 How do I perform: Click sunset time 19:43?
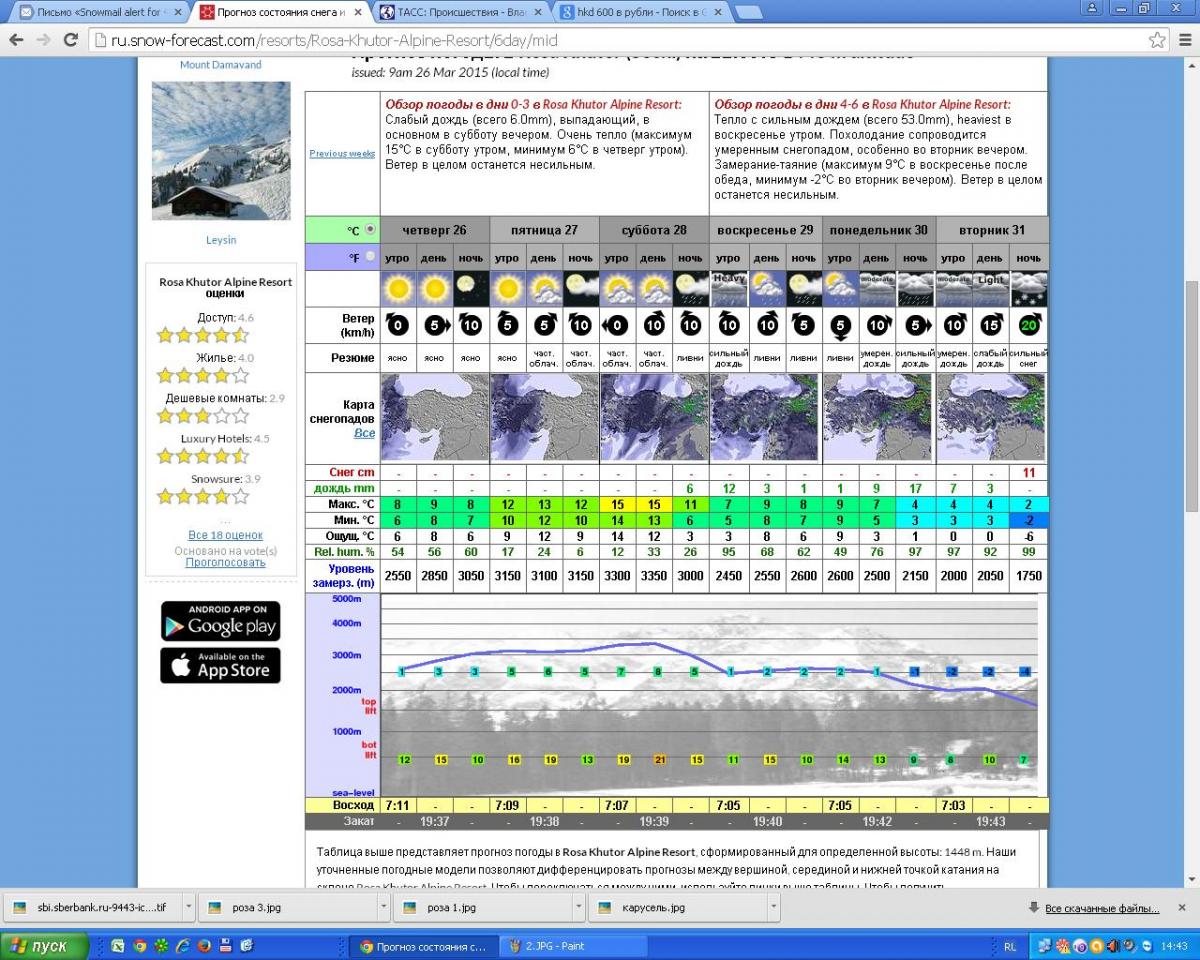click(991, 821)
